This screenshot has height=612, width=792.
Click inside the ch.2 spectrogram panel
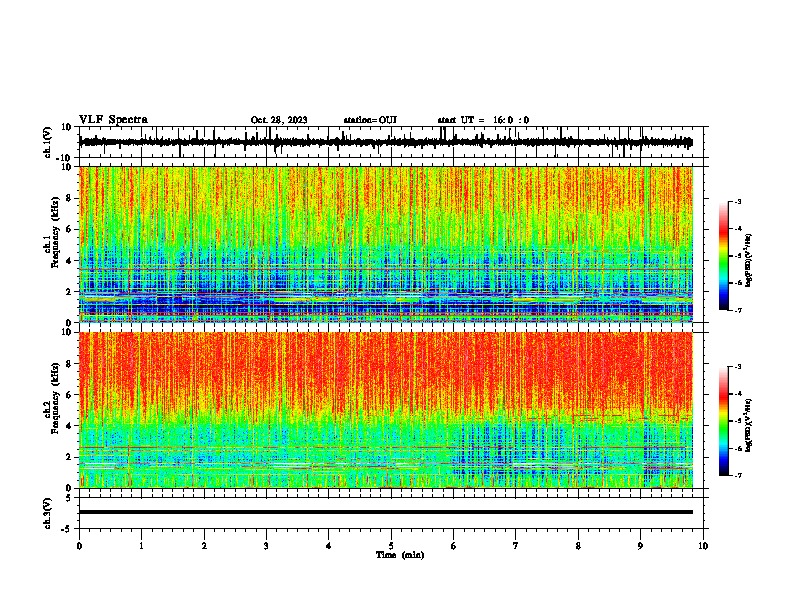click(x=386, y=410)
